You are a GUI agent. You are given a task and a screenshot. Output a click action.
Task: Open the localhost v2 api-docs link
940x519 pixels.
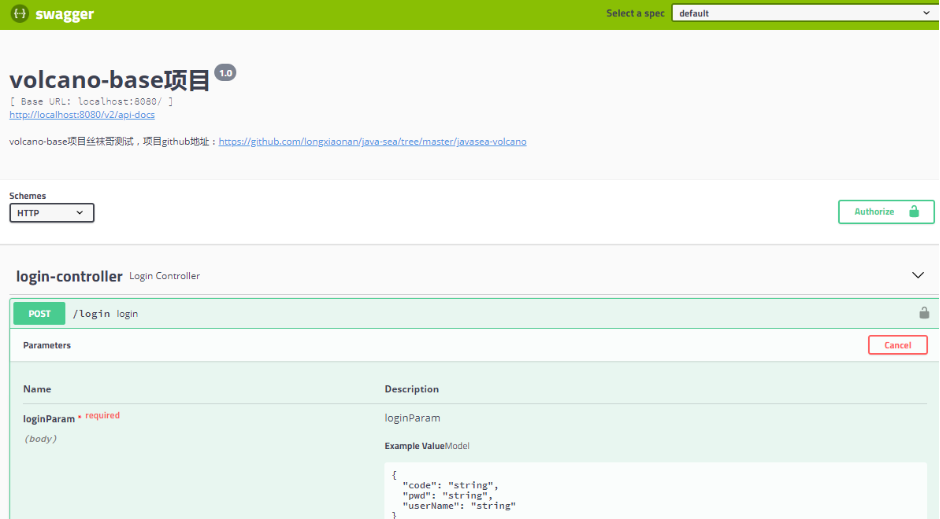point(82,114)
